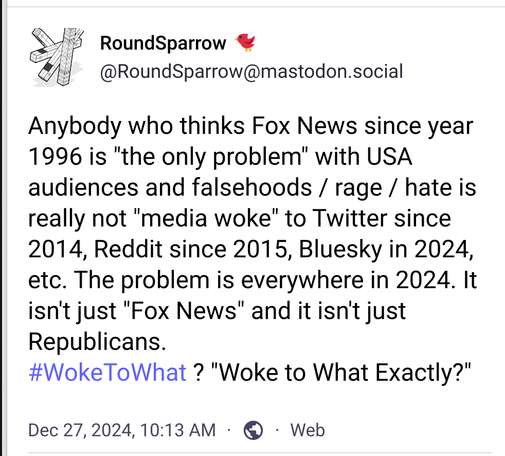Image resolution: width=505 pixels, height=456 pixels.
Task: Click the word everywhere in the post
Action: pos(302,281)
